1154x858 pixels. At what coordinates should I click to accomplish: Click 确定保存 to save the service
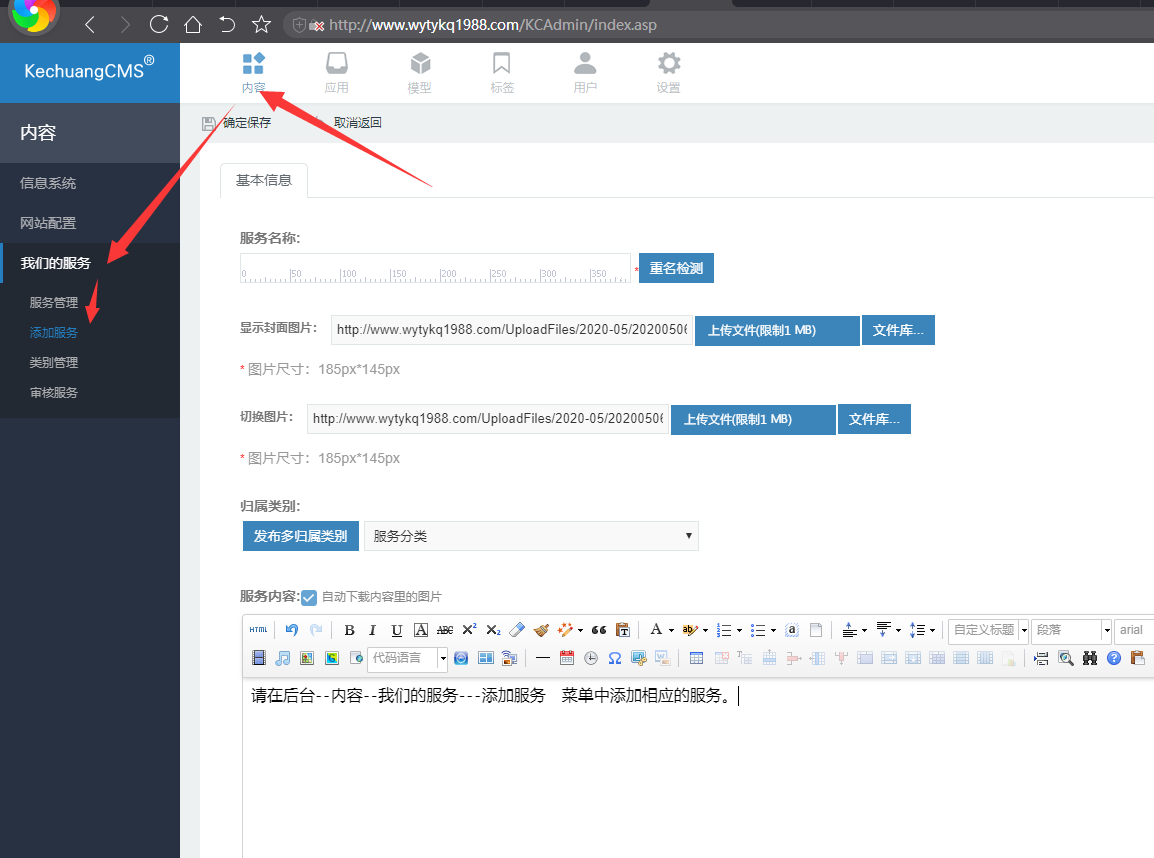coord(237,123)
